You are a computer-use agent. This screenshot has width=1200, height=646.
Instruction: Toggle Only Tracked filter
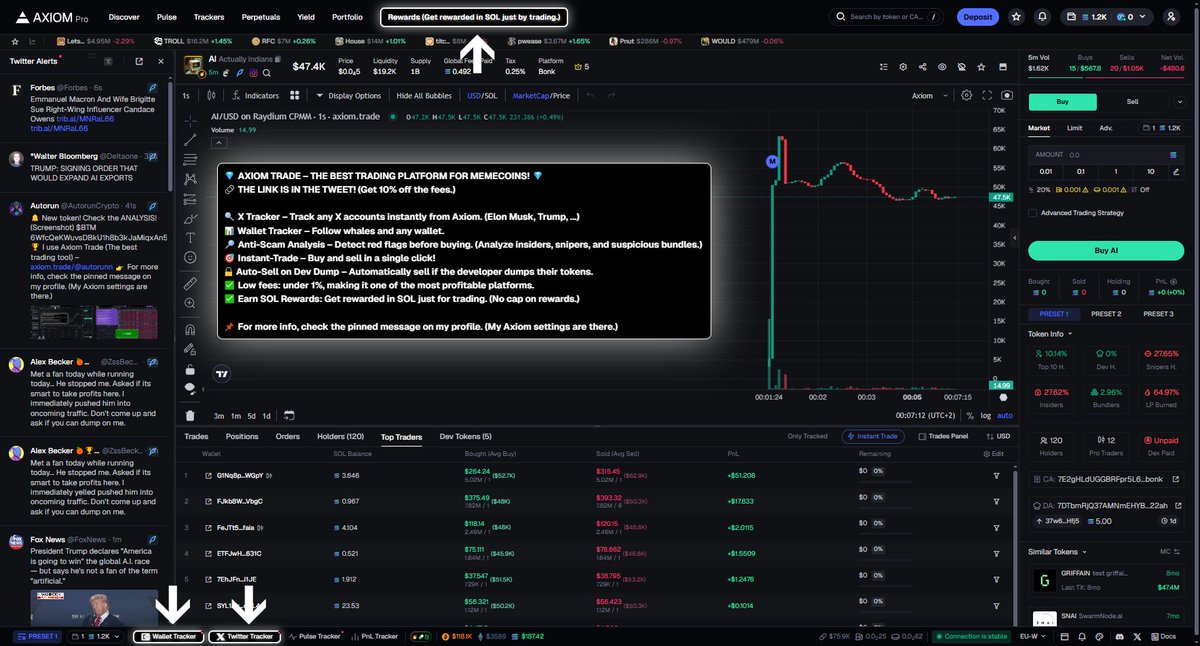[807, 436]
